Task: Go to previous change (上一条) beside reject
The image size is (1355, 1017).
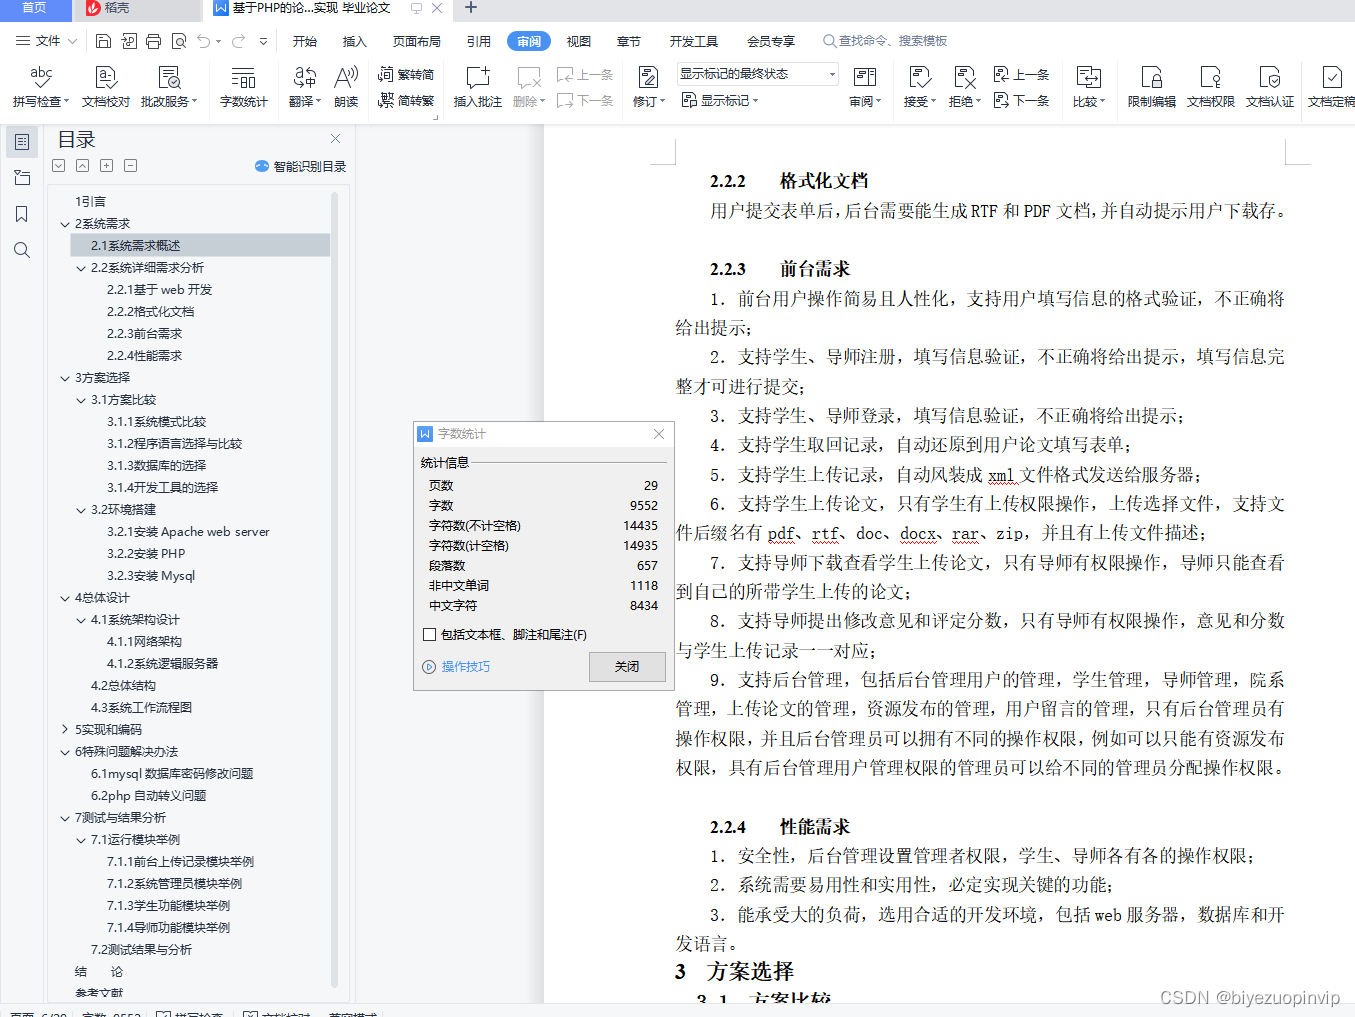Action: [x=1021, y=74]
